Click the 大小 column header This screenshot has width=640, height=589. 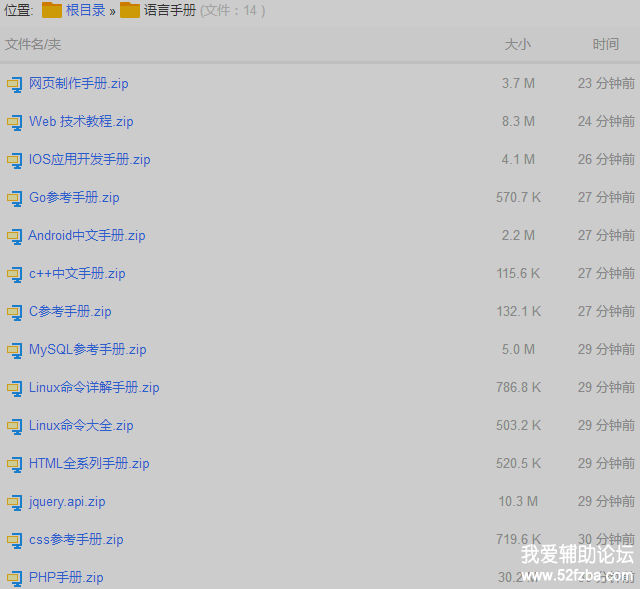point(518,44)
